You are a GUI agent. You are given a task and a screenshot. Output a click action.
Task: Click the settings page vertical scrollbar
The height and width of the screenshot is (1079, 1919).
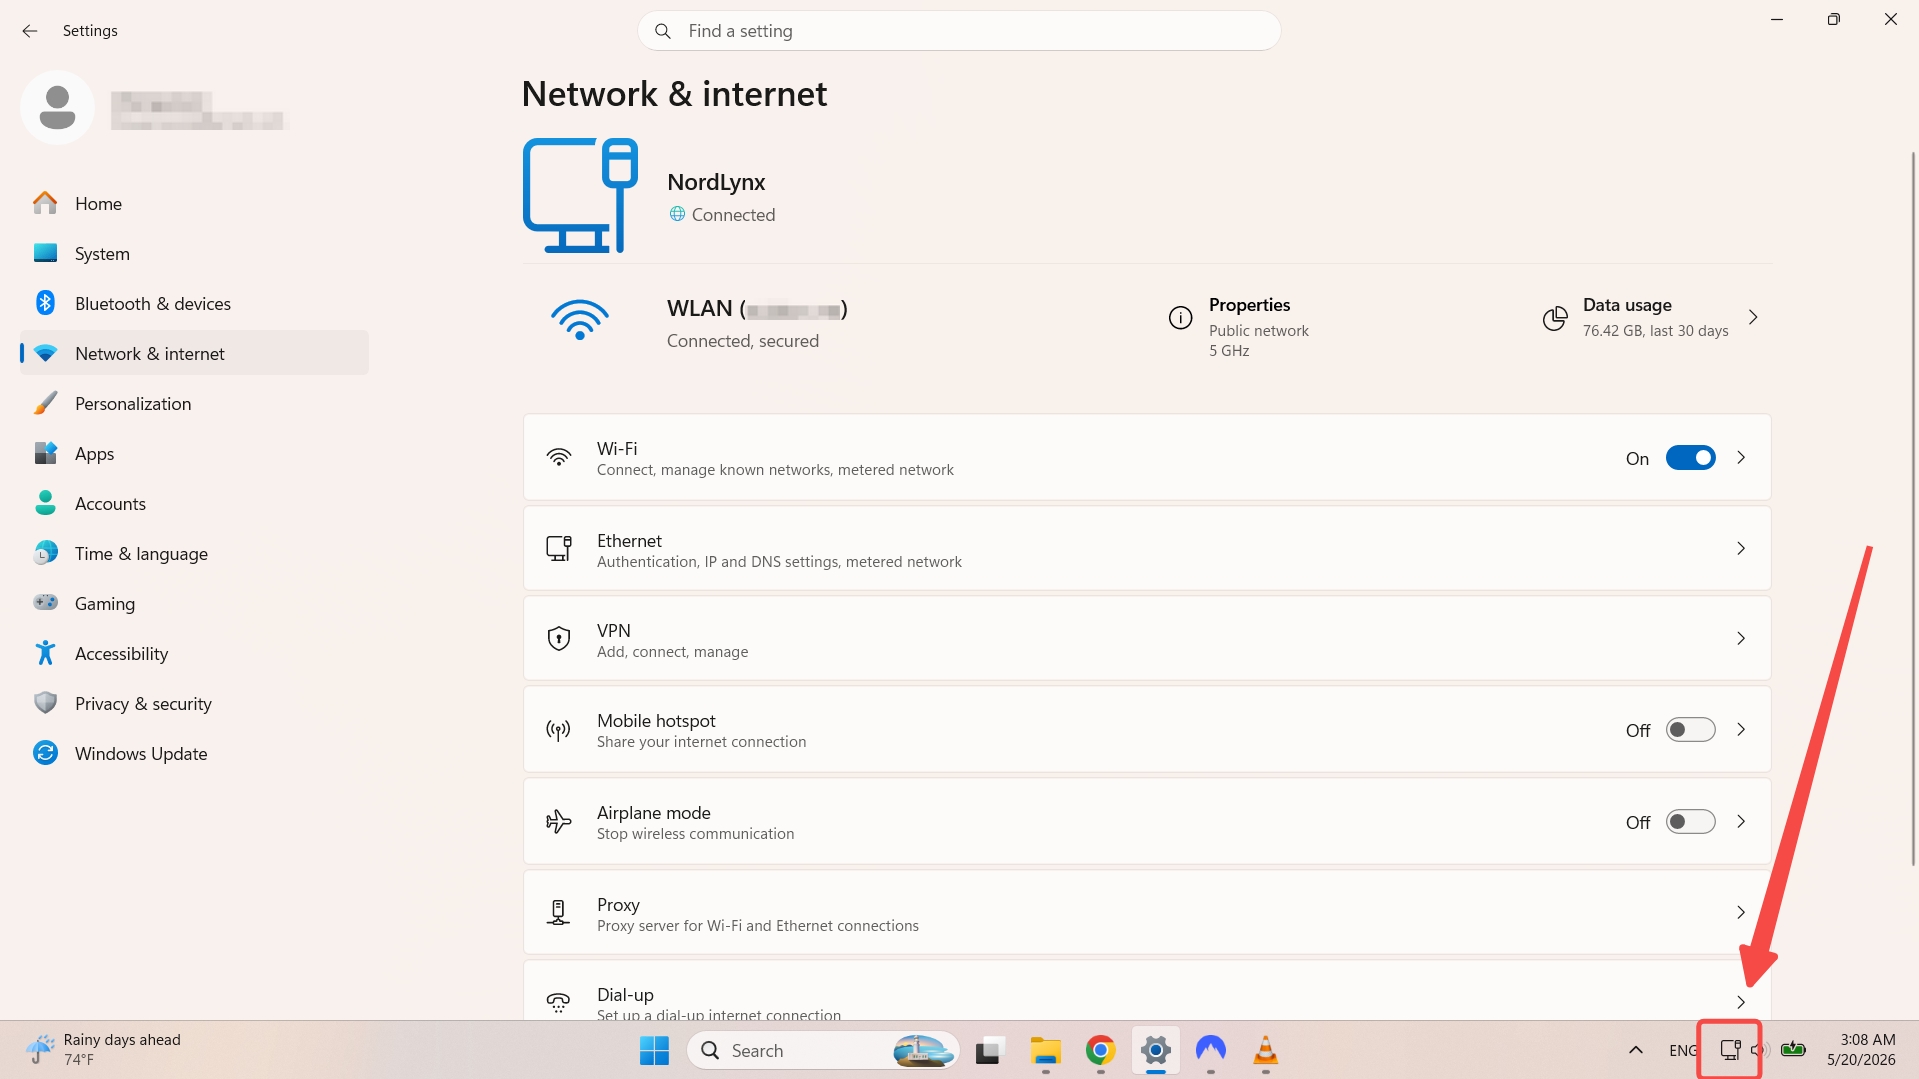tap(1913, 510)
